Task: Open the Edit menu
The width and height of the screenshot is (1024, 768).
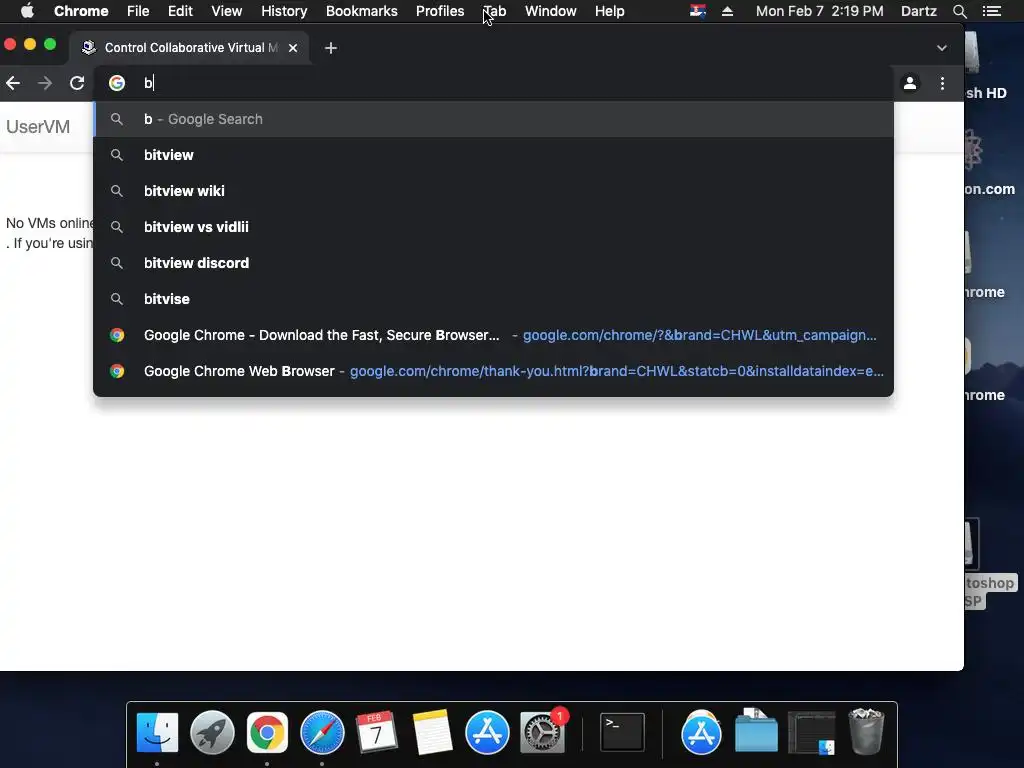Action: (x=180, y=11)
